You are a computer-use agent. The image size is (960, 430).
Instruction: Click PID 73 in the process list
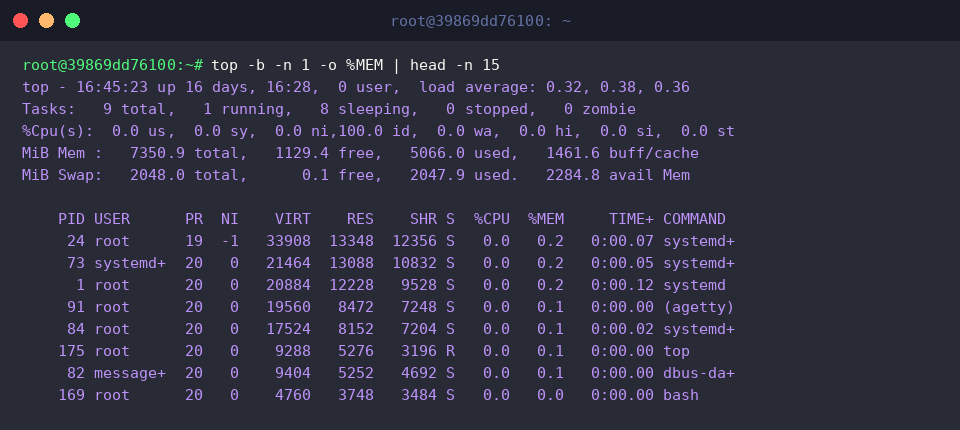tap(76, 263)
